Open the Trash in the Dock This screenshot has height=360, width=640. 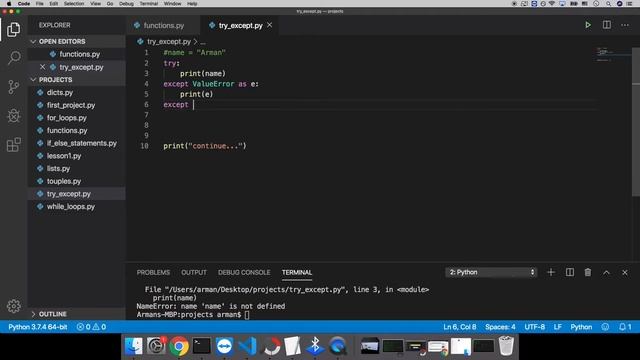[x=506, y=346]
